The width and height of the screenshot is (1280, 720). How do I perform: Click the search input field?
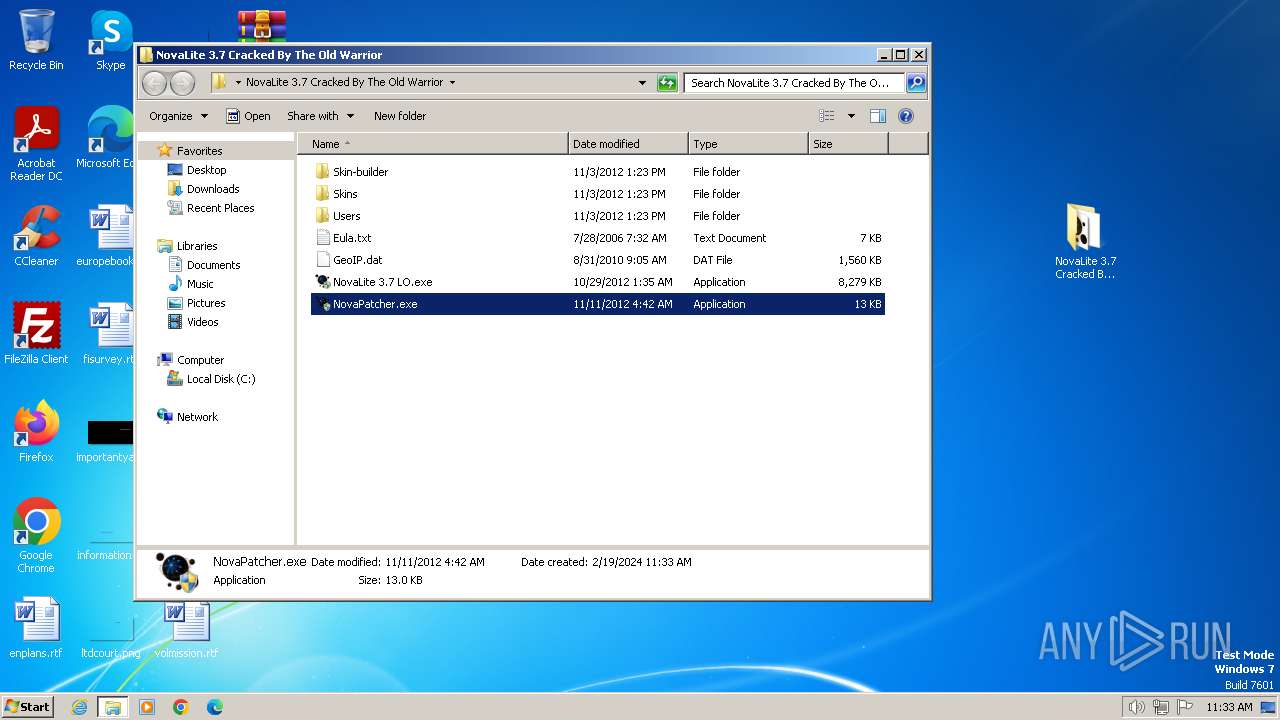(794, 83)
